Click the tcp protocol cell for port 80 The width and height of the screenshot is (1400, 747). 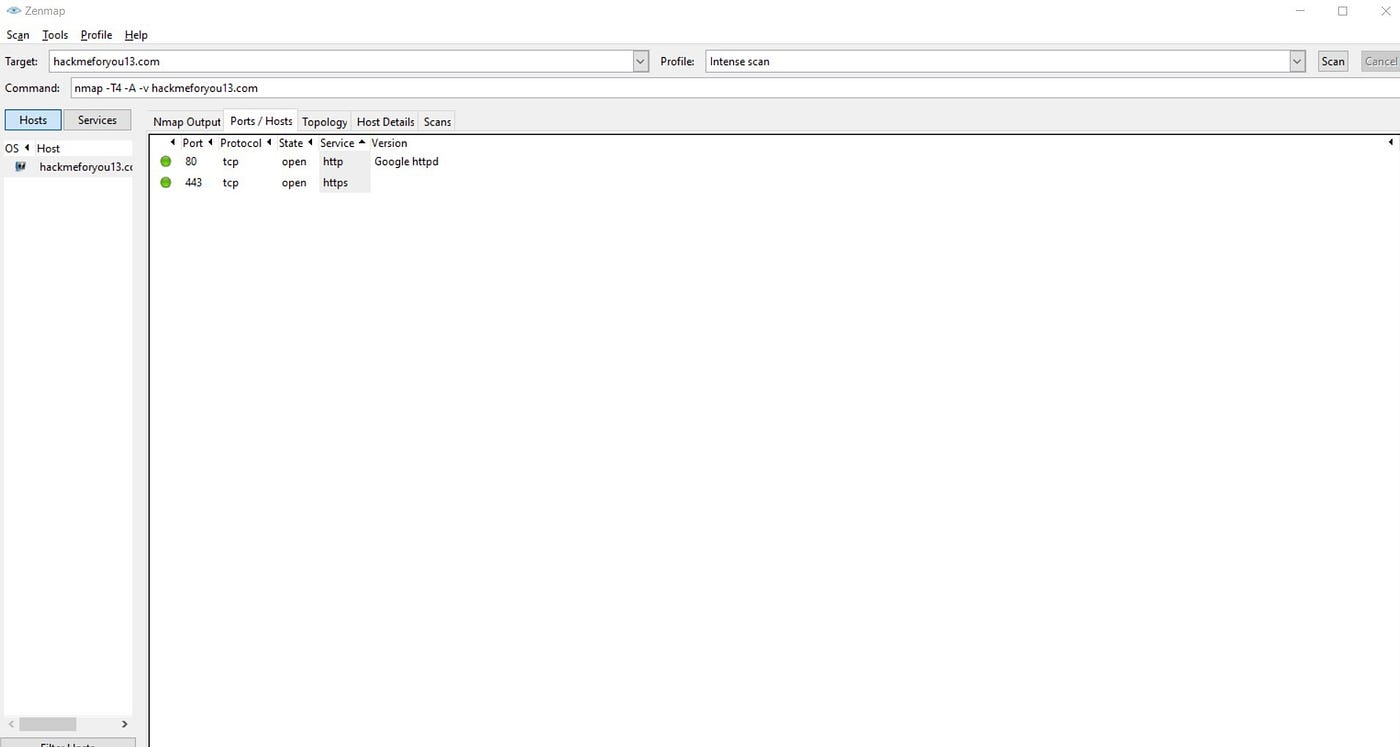point(231,161)
